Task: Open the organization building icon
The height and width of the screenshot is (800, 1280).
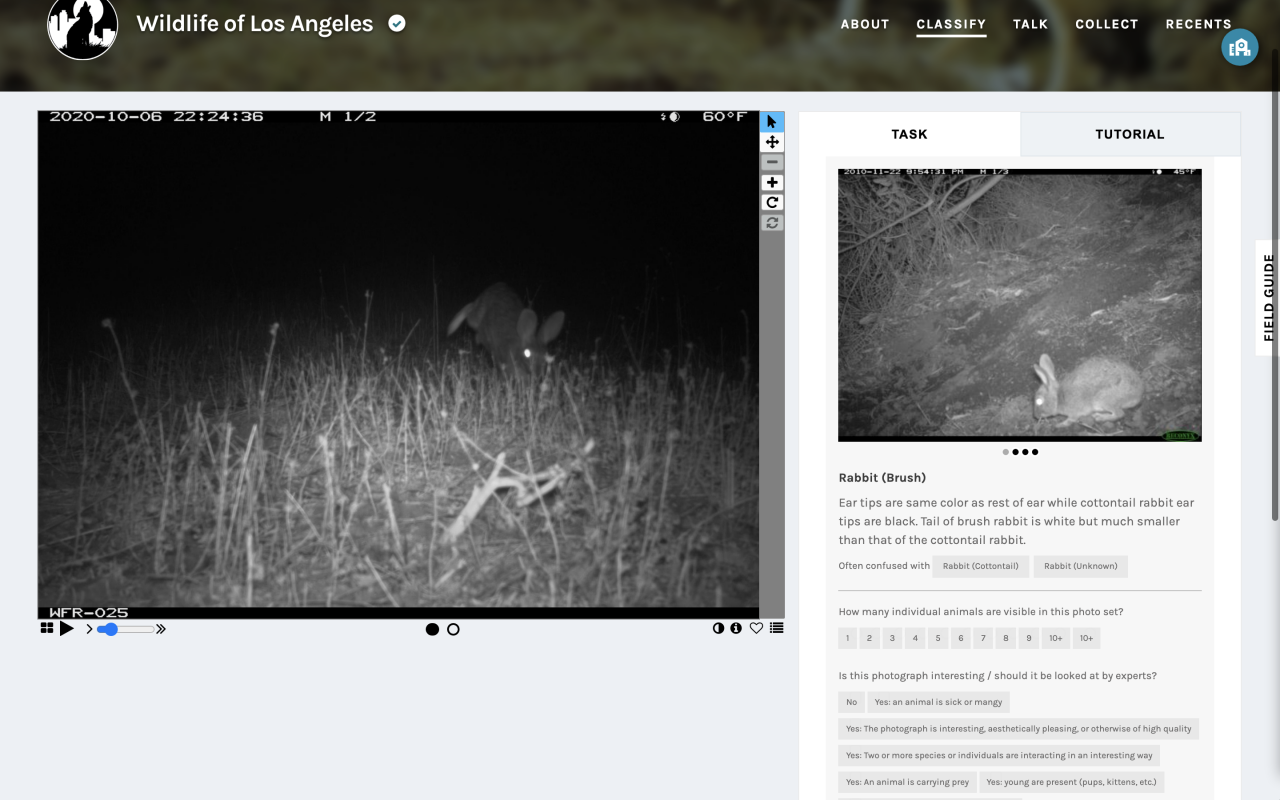Action: pyautogui.click(x=1240, y=47)
